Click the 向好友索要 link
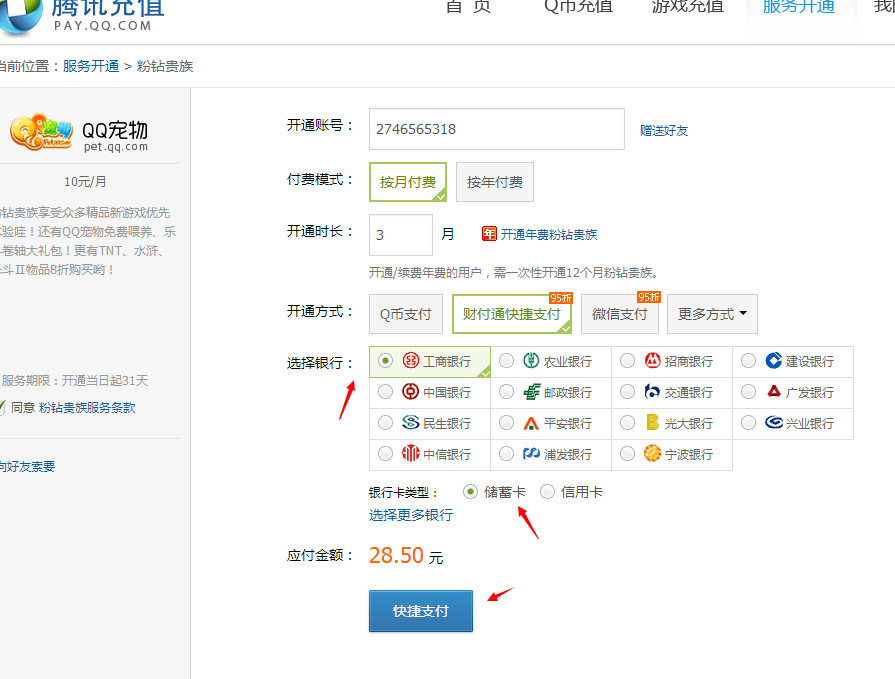Image resolution: width=895 pixels, height=679 pixels. pos(27,467)
